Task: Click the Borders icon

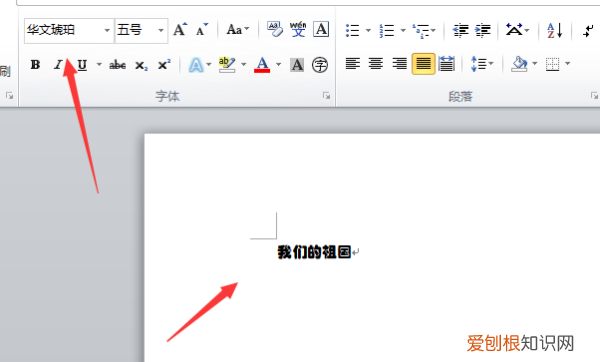Action: click(552, 64)
